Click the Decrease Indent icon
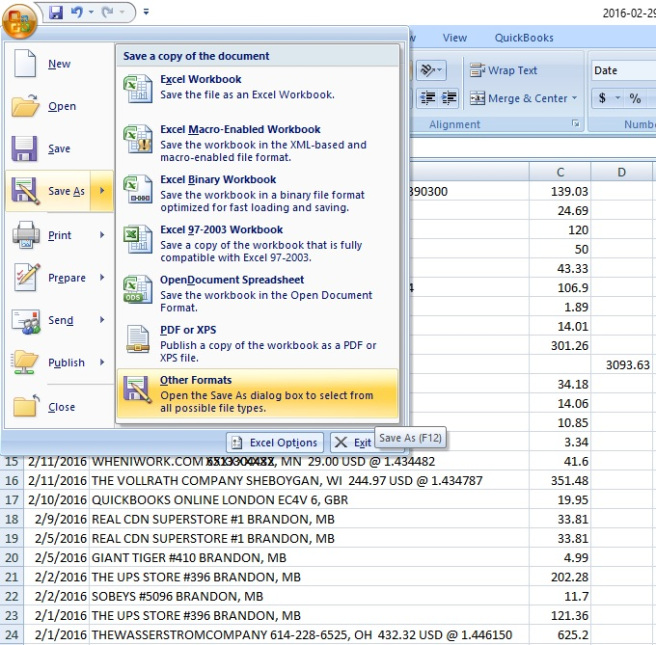The image size is (656, 645). tap(428, 98)
